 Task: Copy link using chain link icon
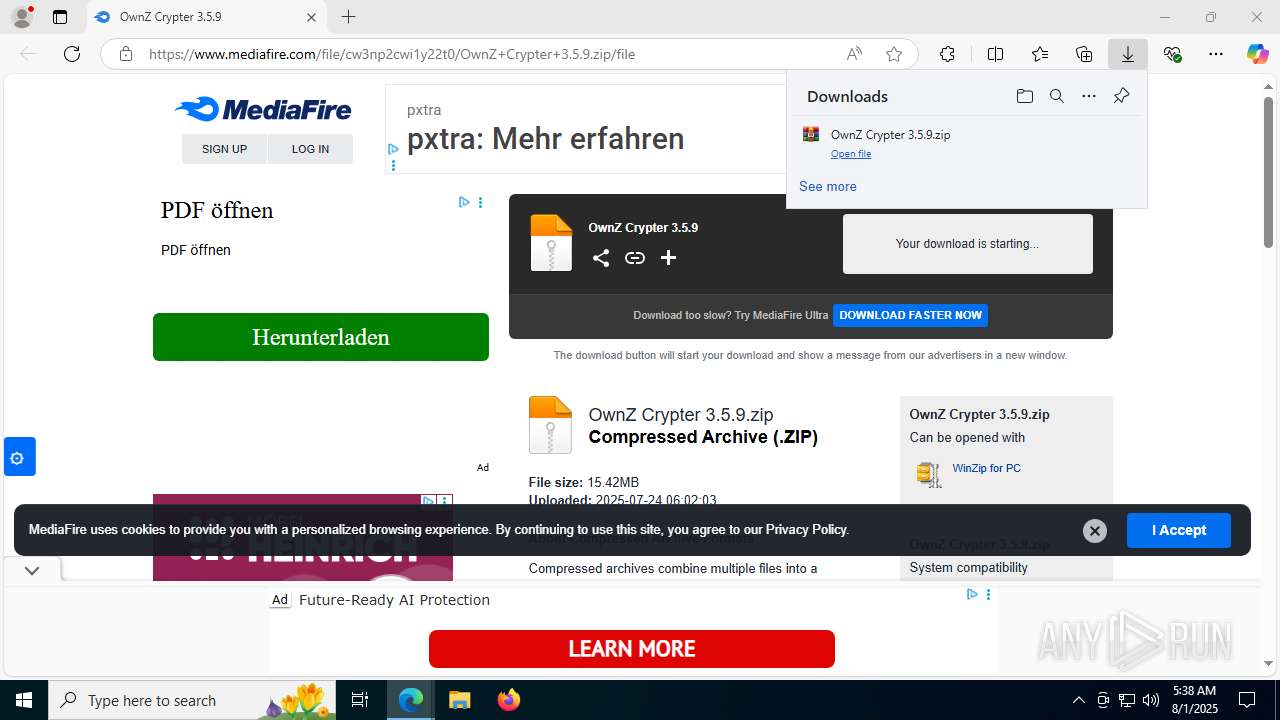coord(635,258)
